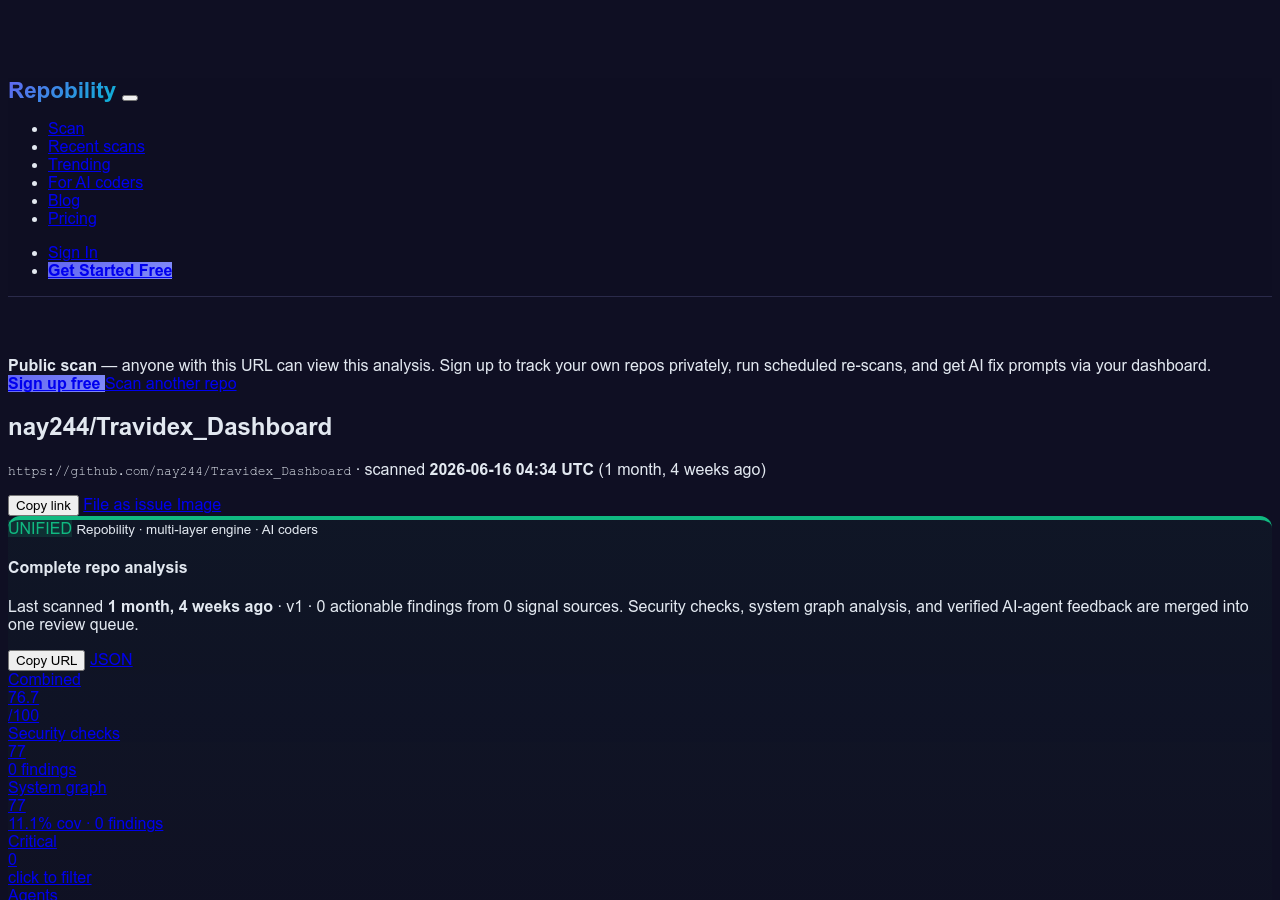Click the Repobility logo link
The height and width of the screenshot is (900, 1280).
click(62, 90)
